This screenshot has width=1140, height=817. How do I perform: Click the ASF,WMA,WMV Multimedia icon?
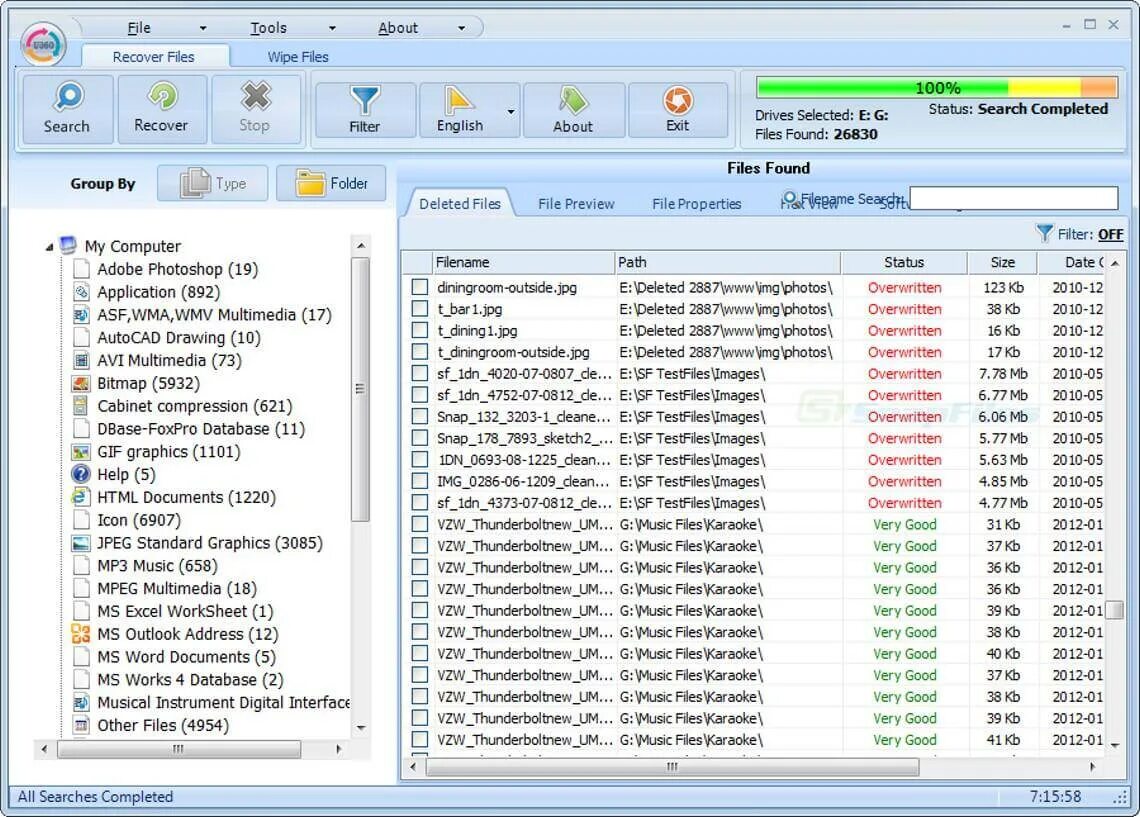(81, 315)
